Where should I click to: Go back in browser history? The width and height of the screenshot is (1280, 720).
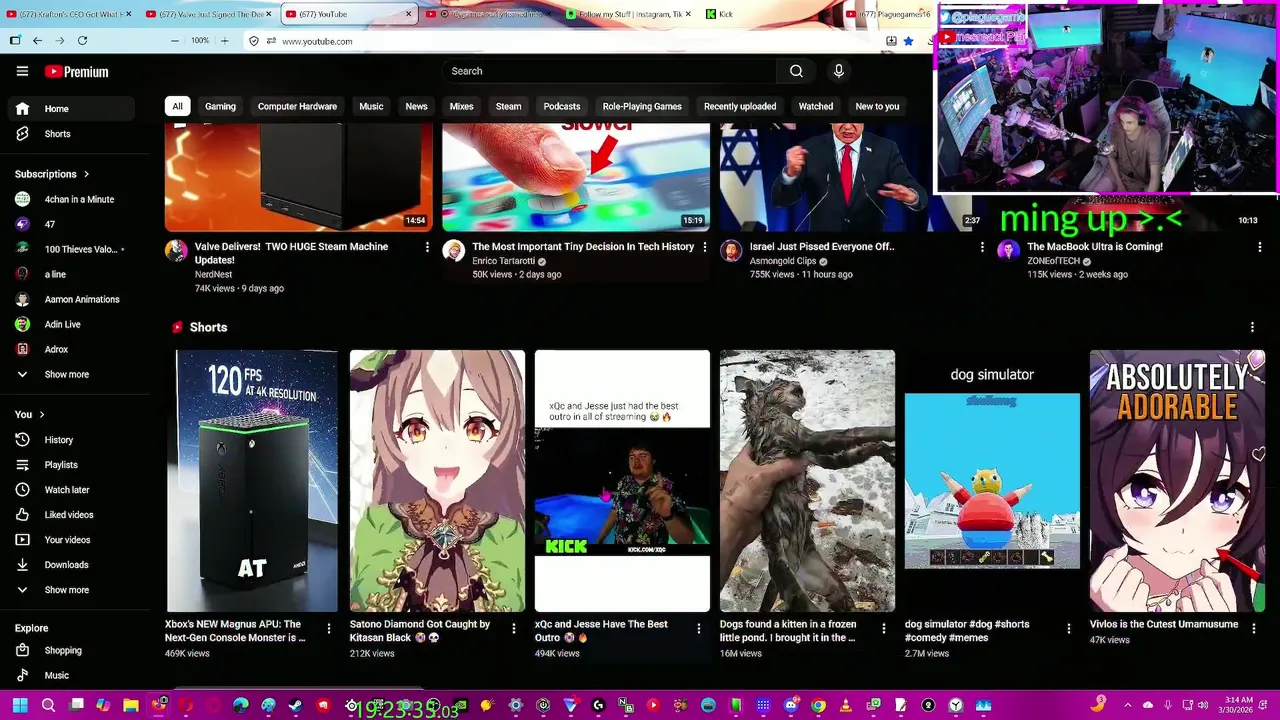coord(37,41)
